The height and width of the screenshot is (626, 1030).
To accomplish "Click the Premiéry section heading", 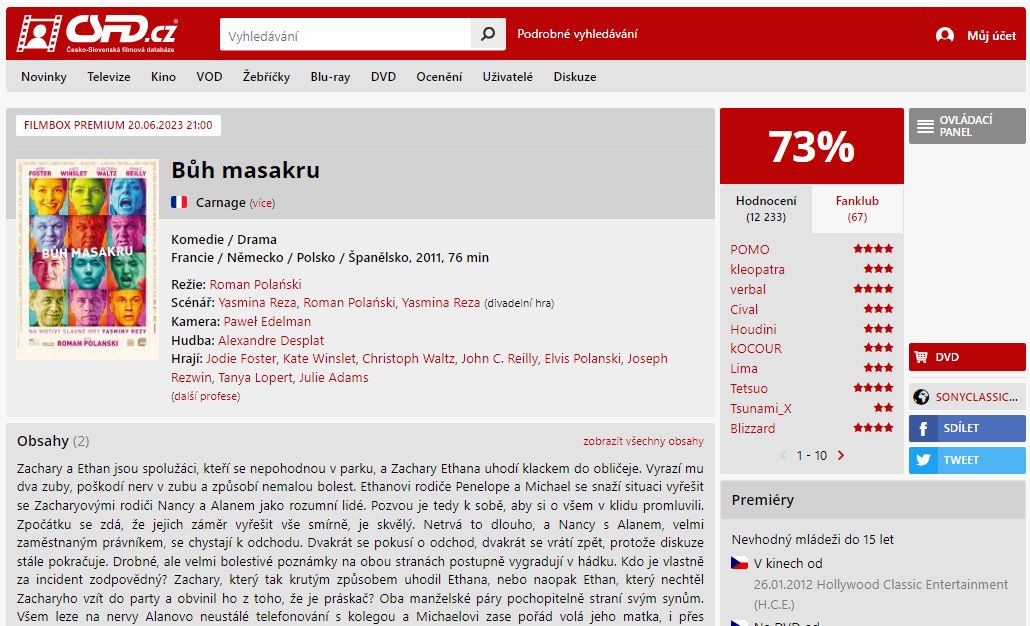I will pyautogui.click(x=763, y=500).
